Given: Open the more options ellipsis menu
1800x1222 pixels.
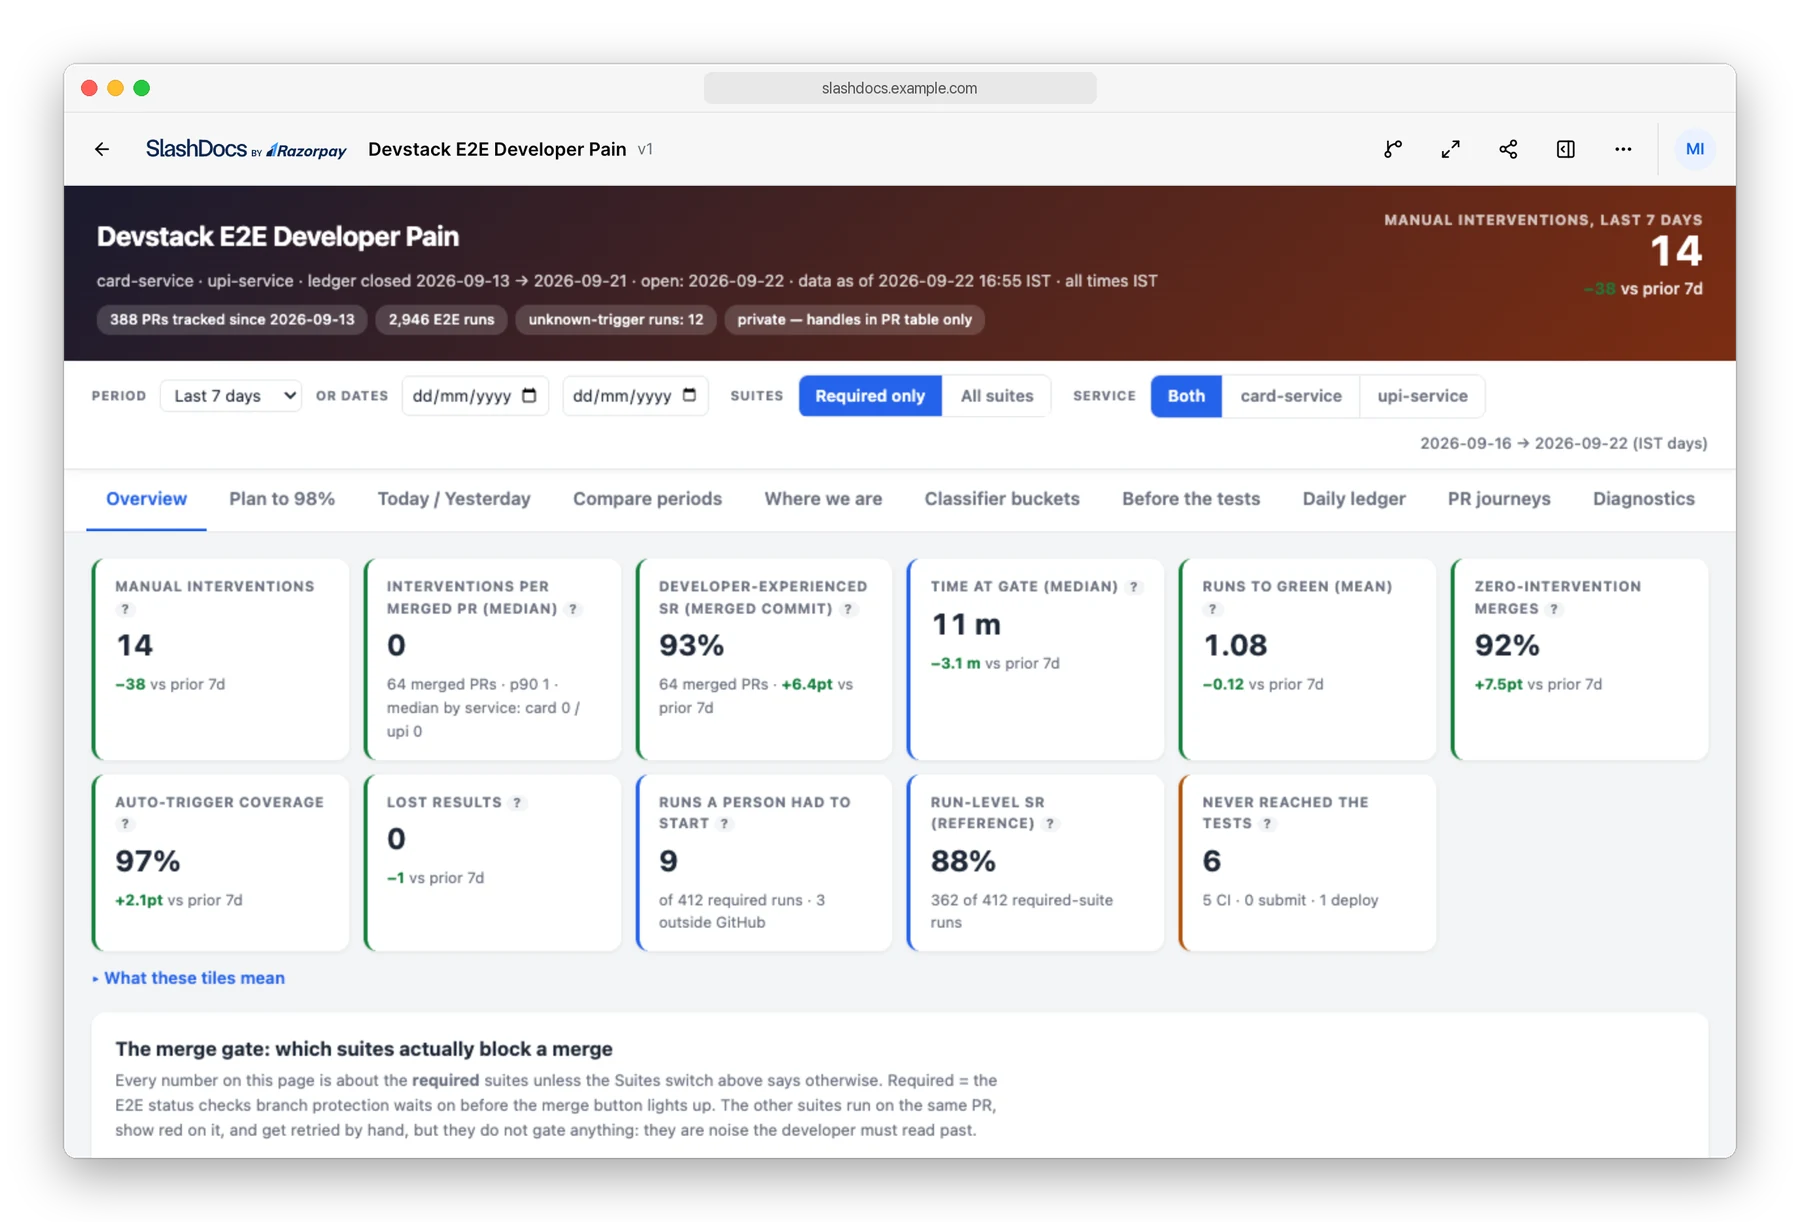Looking at the screenshot, I should pyautogui.click(x=1623, y=149).
